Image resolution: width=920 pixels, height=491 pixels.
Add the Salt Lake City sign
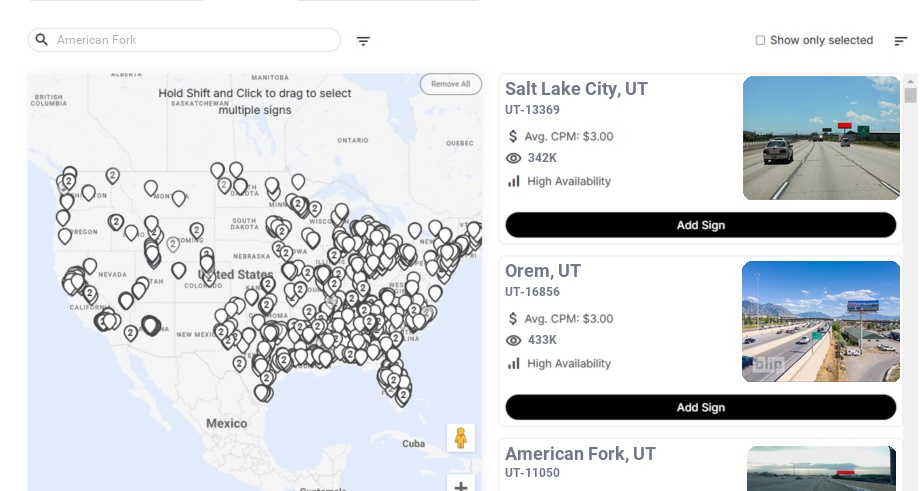click(x=700, y=225)
